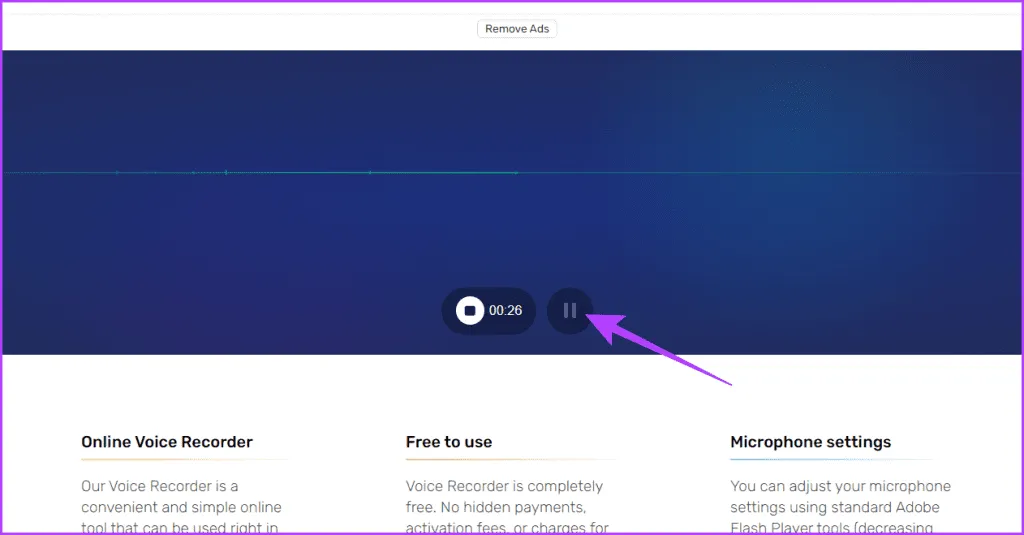Image resolution: width=1024 pixels, height=535 pixels.
Task: Click the 'convenient and simple online' text line
Action: (181, 507)
